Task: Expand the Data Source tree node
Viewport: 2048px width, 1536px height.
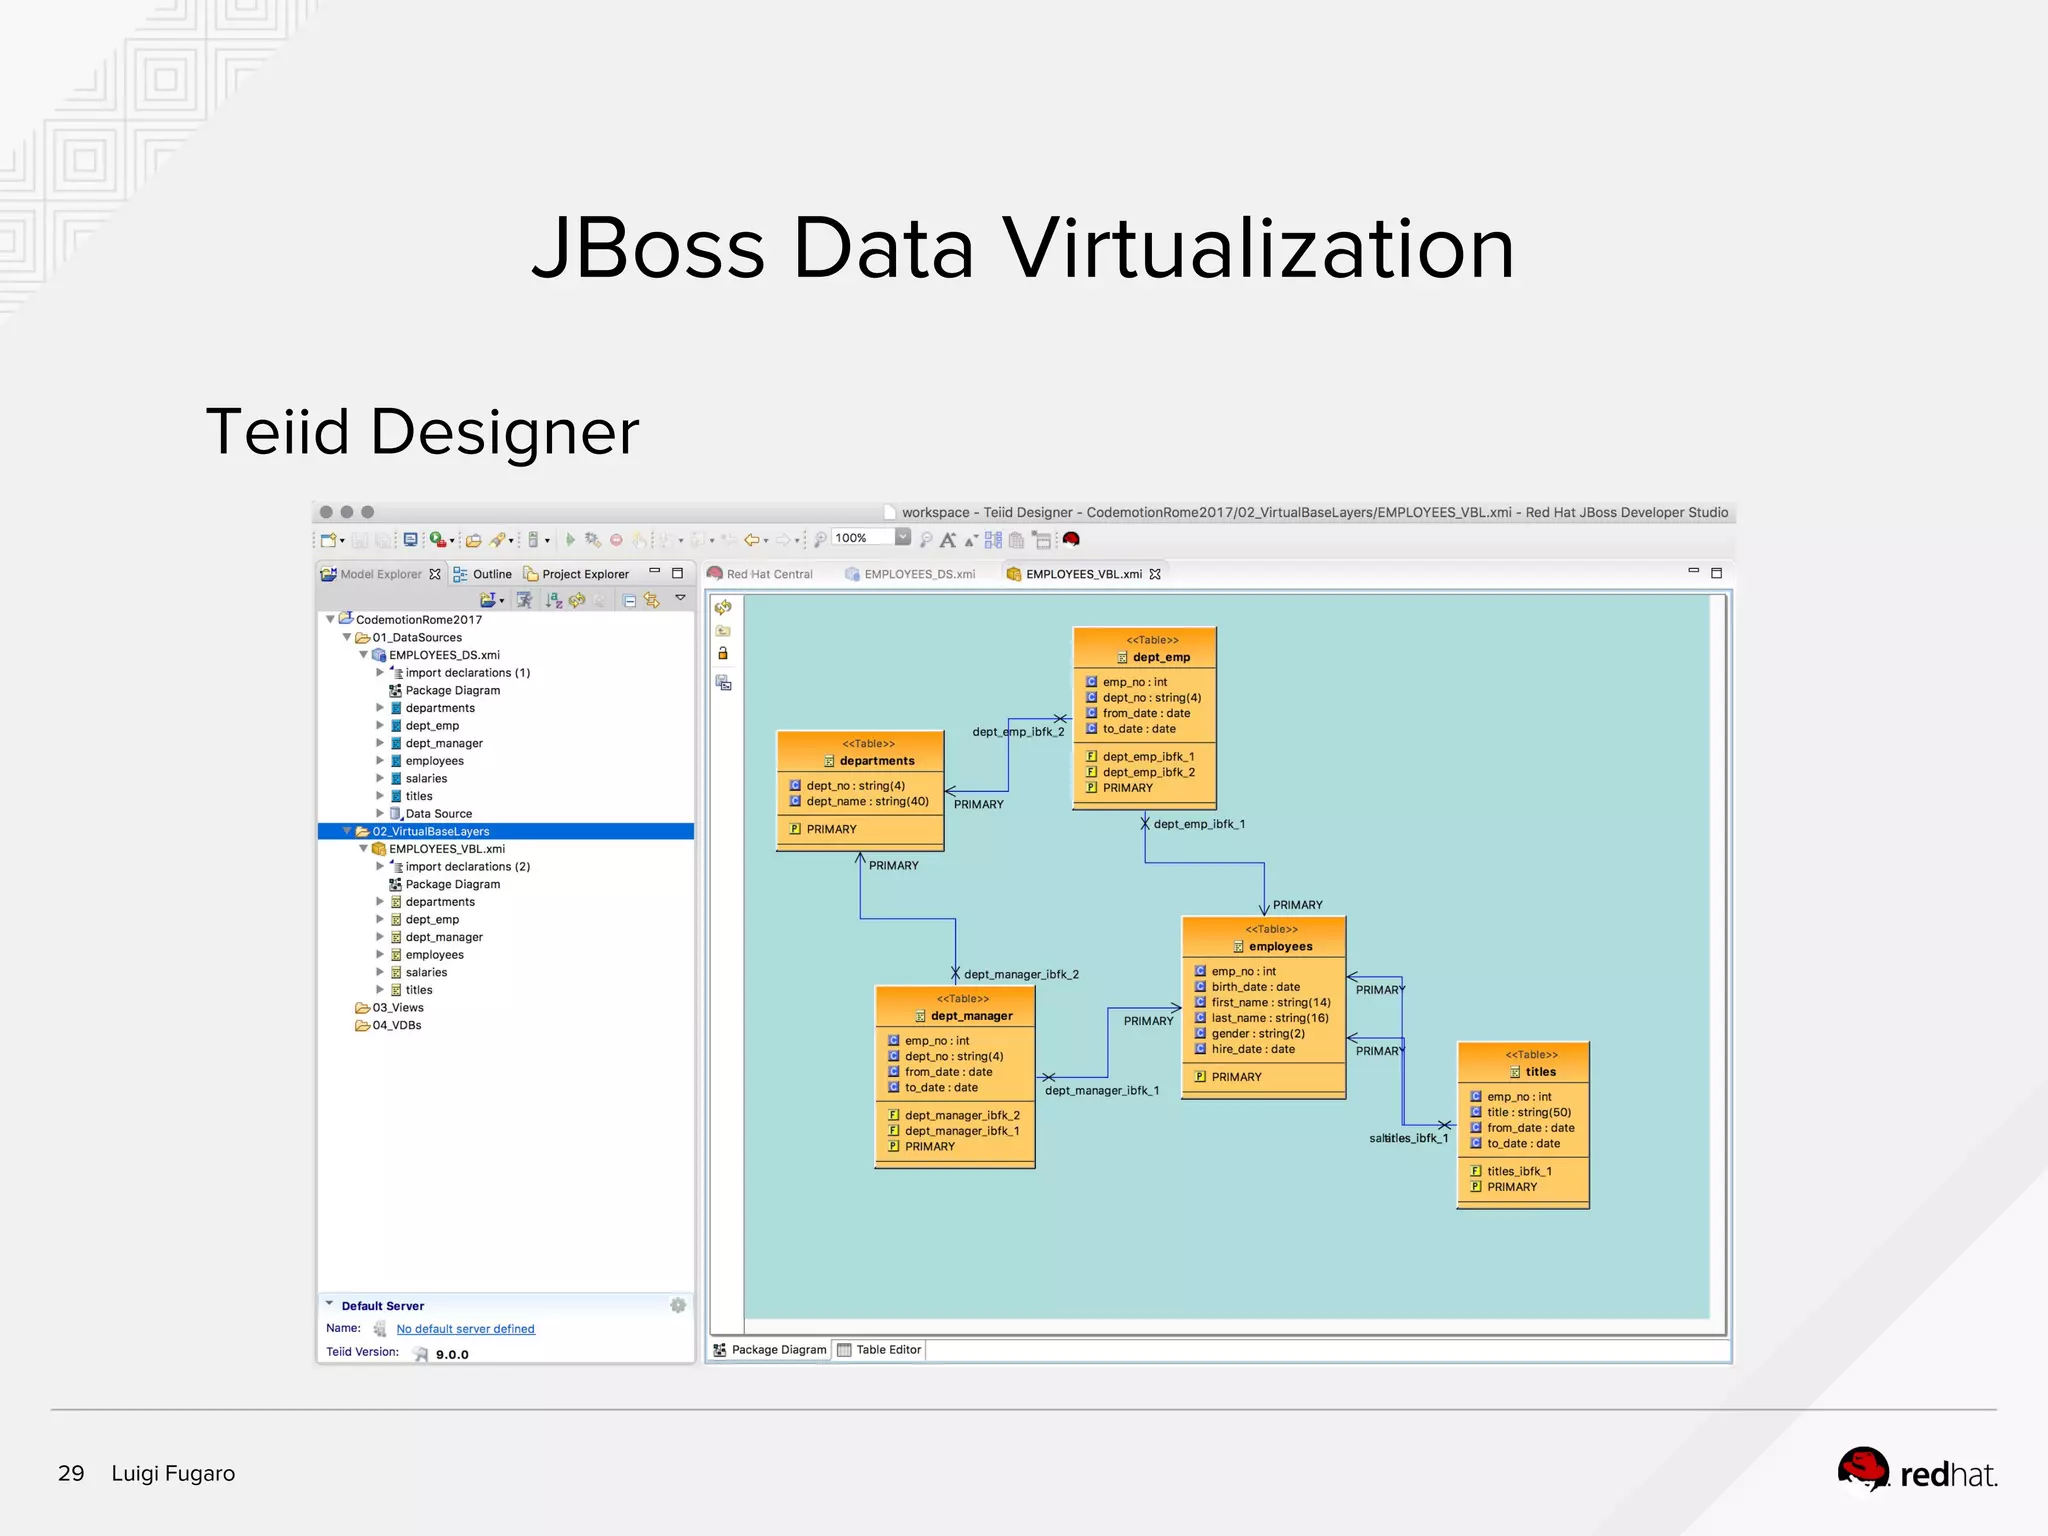Action: 380,814
